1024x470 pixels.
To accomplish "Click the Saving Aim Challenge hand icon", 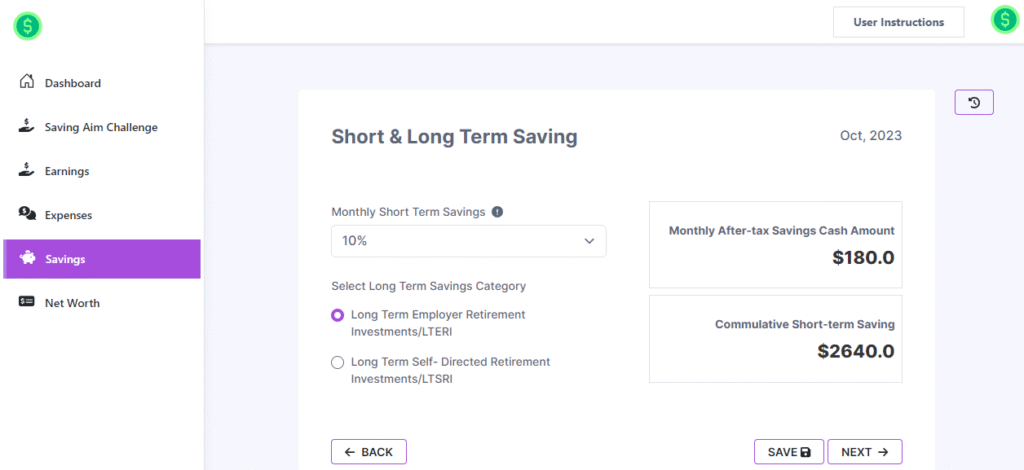I will (28, 127).
